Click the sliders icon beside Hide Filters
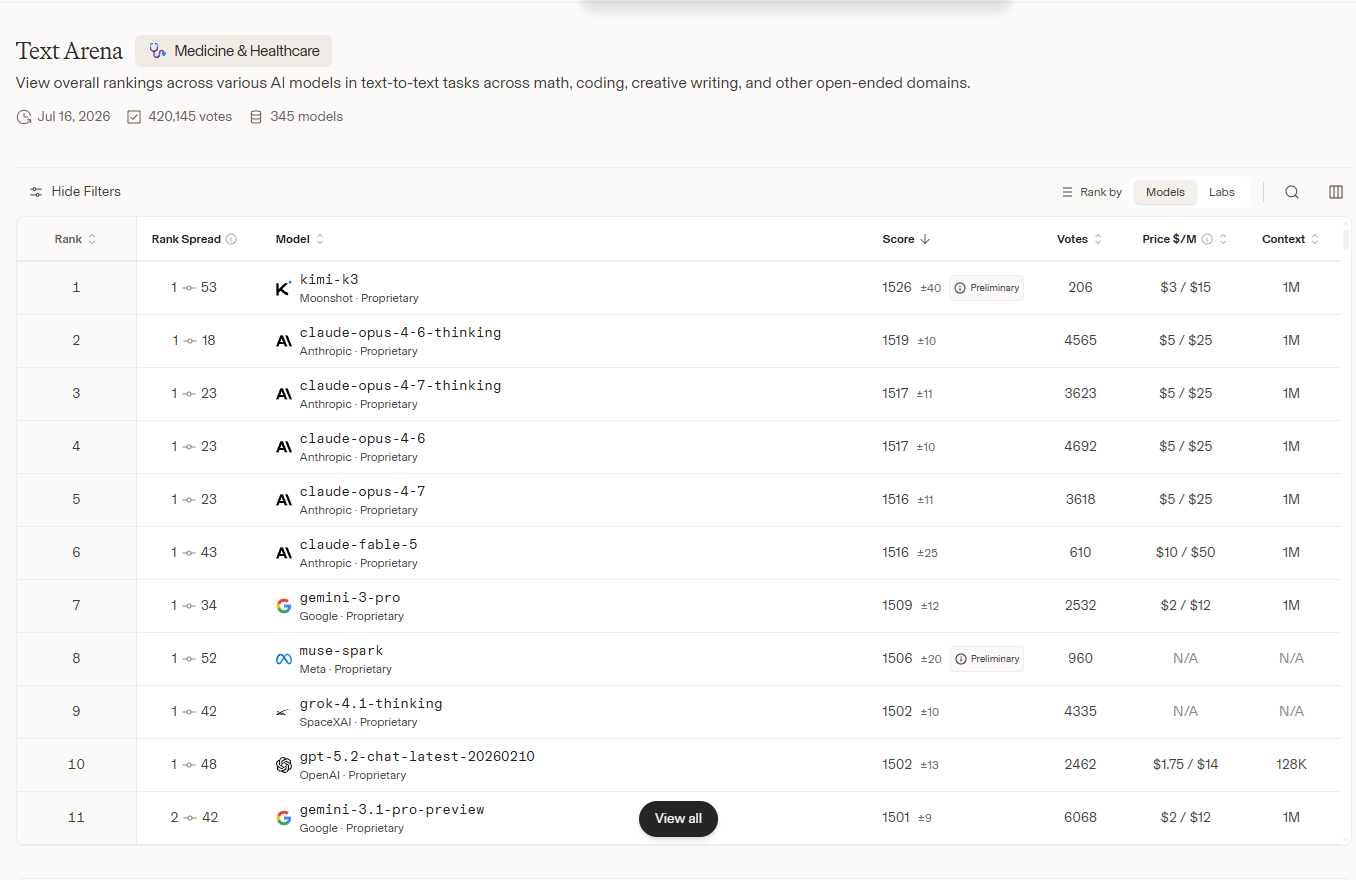Viewport: 1356px width, 880px height. coord(36,192)
